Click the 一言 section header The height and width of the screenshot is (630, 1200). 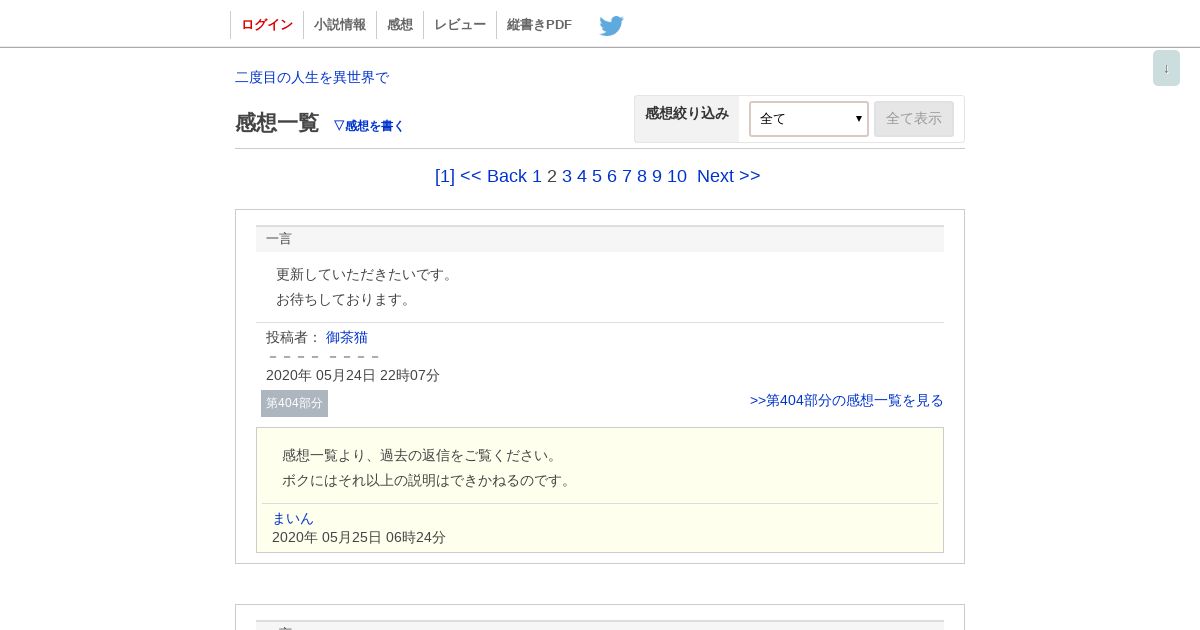click(600, 239)
